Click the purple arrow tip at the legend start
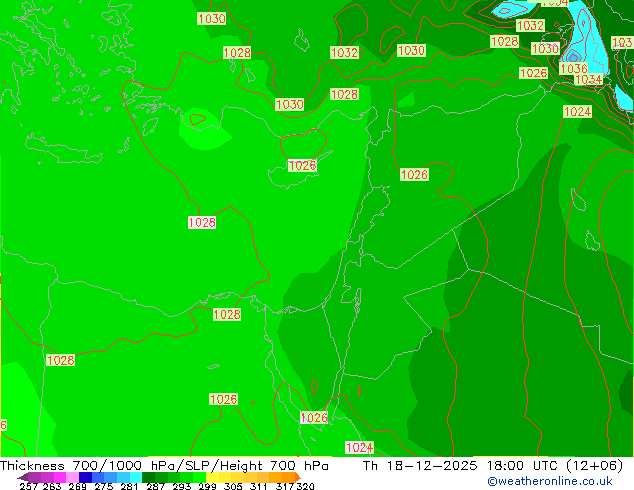The height and width of the screenshot is (490, 634). point(23,477)
